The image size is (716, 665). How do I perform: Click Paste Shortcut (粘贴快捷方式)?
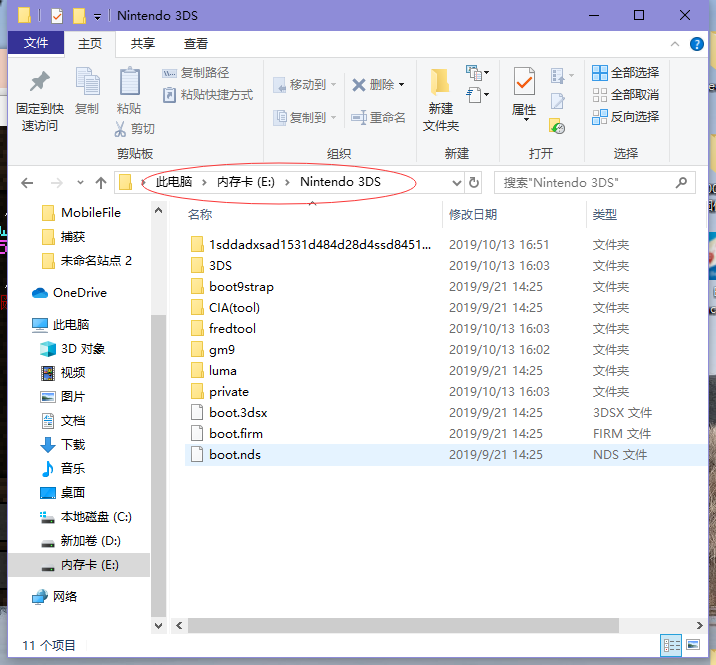pos(208,95)
